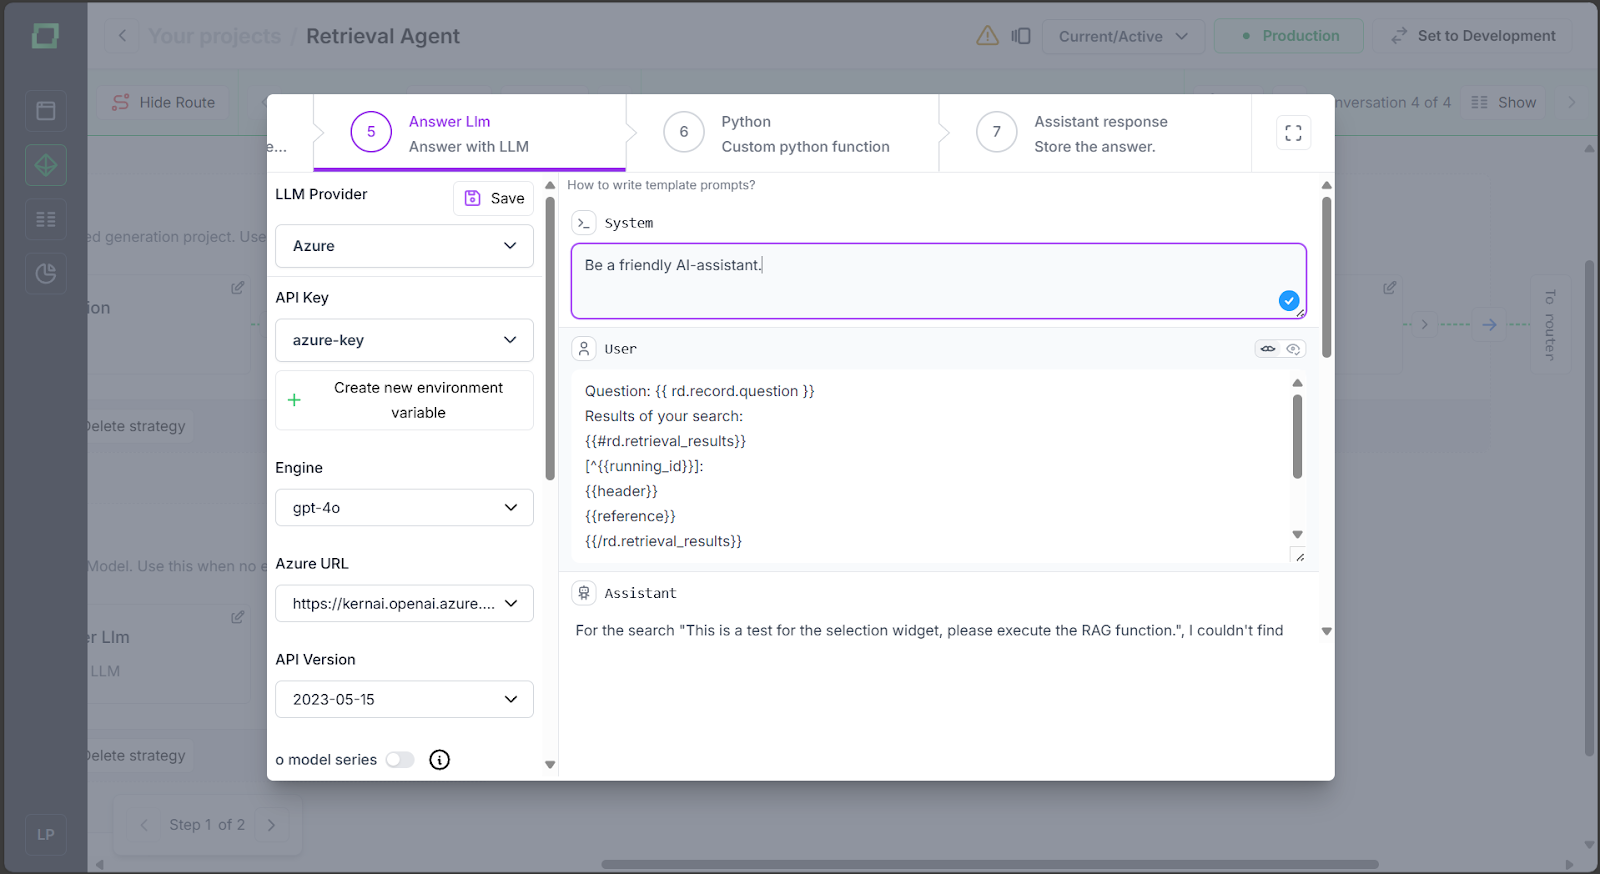Click the LP user avatar in sidebar
Image resolution: width=1600 pixels, height=874 pixels.
46,834
